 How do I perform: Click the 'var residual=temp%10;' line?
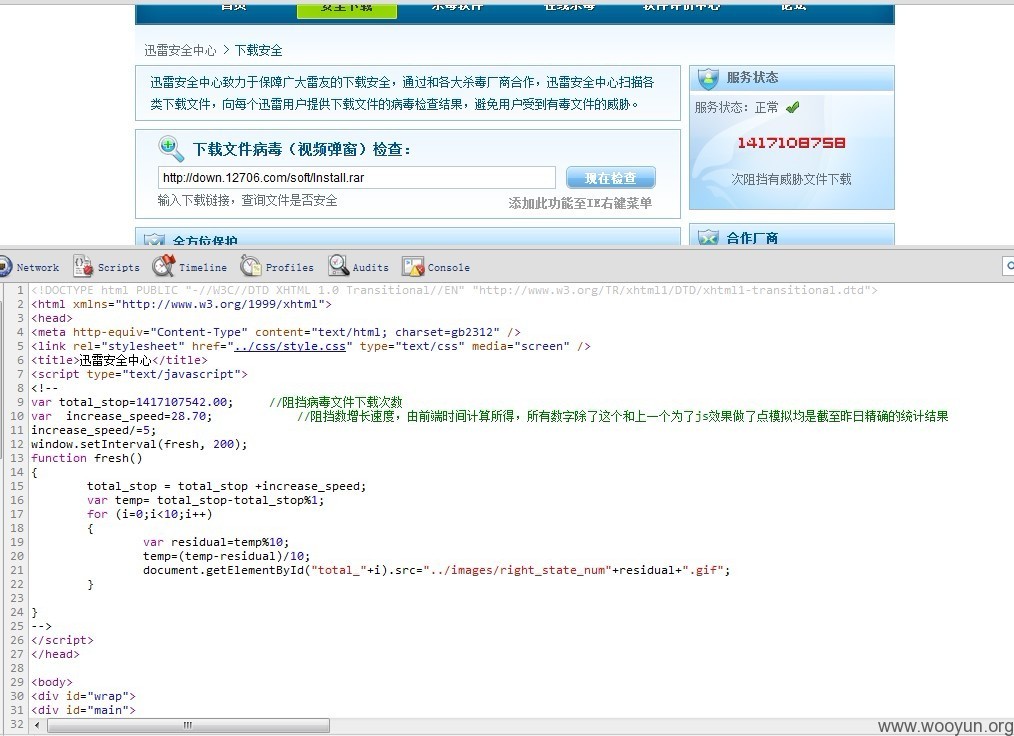click(216, 542)
